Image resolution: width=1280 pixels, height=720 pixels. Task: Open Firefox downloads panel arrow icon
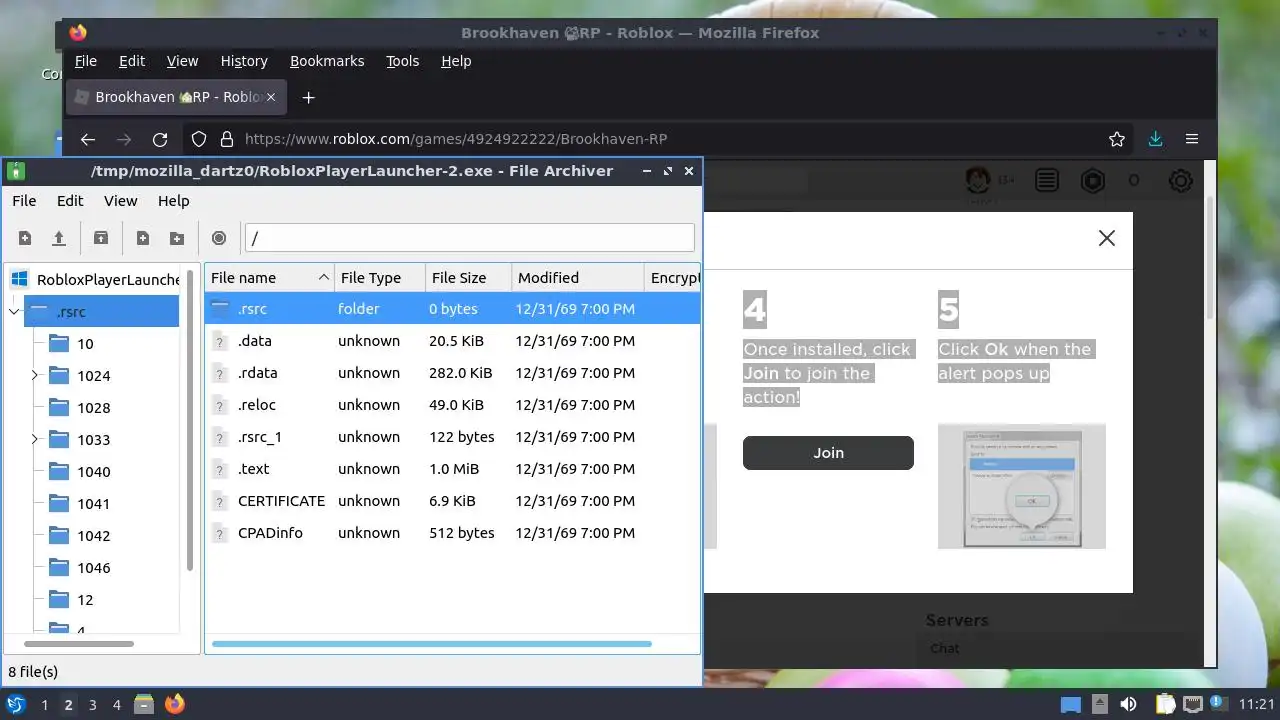click(x=1155, y=139)
